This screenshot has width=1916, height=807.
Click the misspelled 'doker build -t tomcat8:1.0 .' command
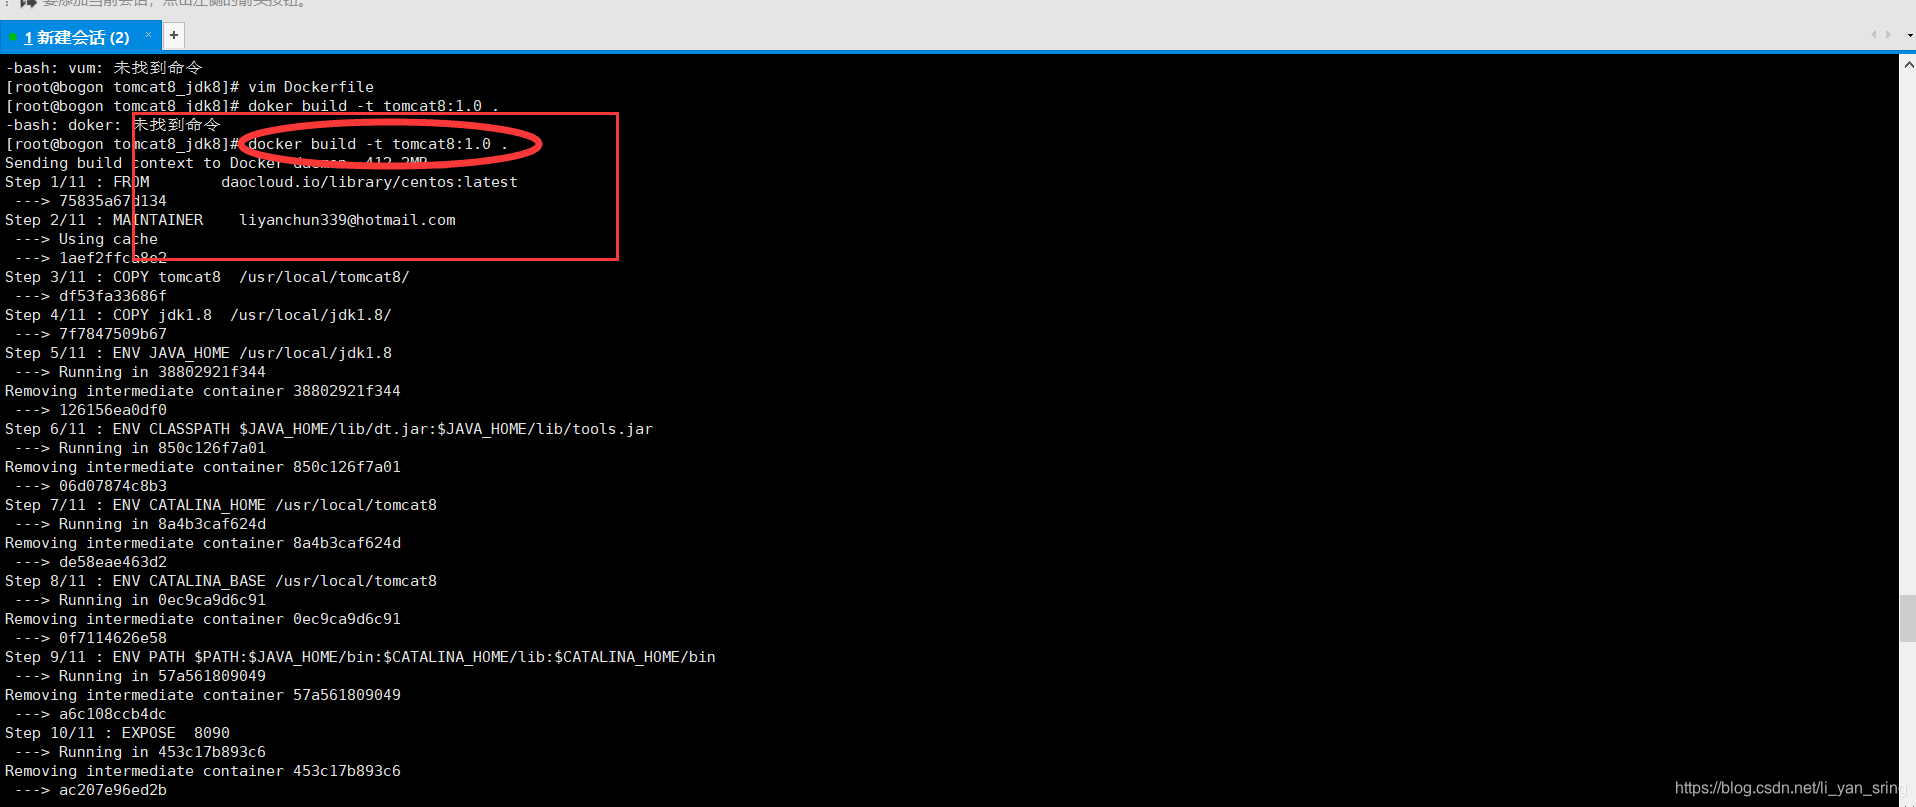click(x=373, y=106)
